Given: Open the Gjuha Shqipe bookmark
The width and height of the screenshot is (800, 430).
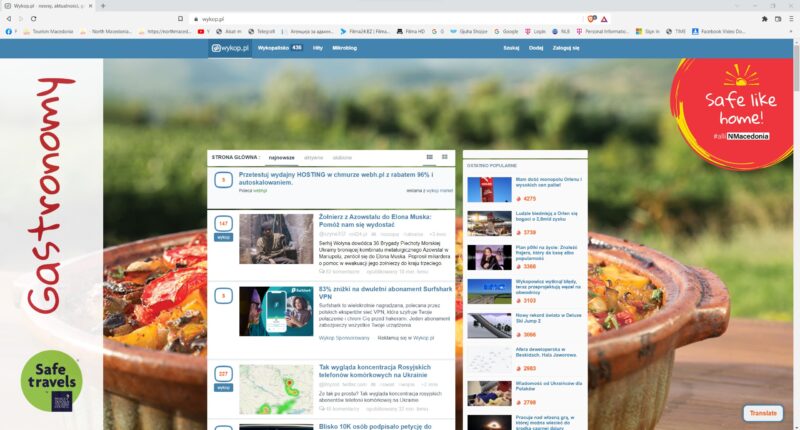Looking at the screenshot, I should [469, 31].
